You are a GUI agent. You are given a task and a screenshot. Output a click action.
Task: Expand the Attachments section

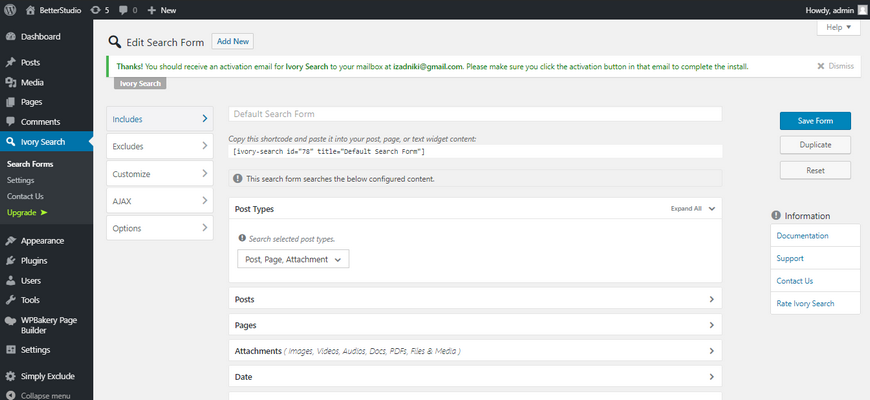point(475,351)
